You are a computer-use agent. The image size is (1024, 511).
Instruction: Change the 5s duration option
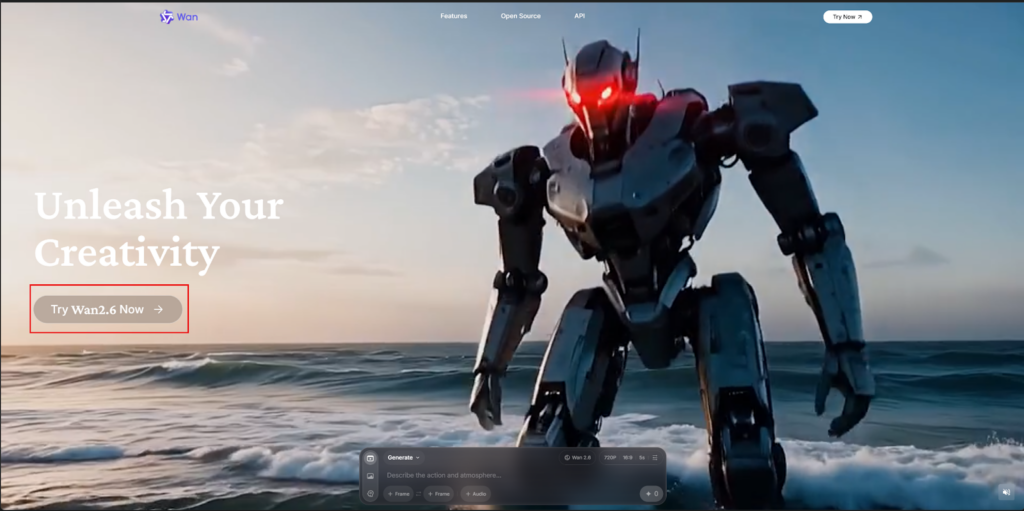tap(642, 458)
